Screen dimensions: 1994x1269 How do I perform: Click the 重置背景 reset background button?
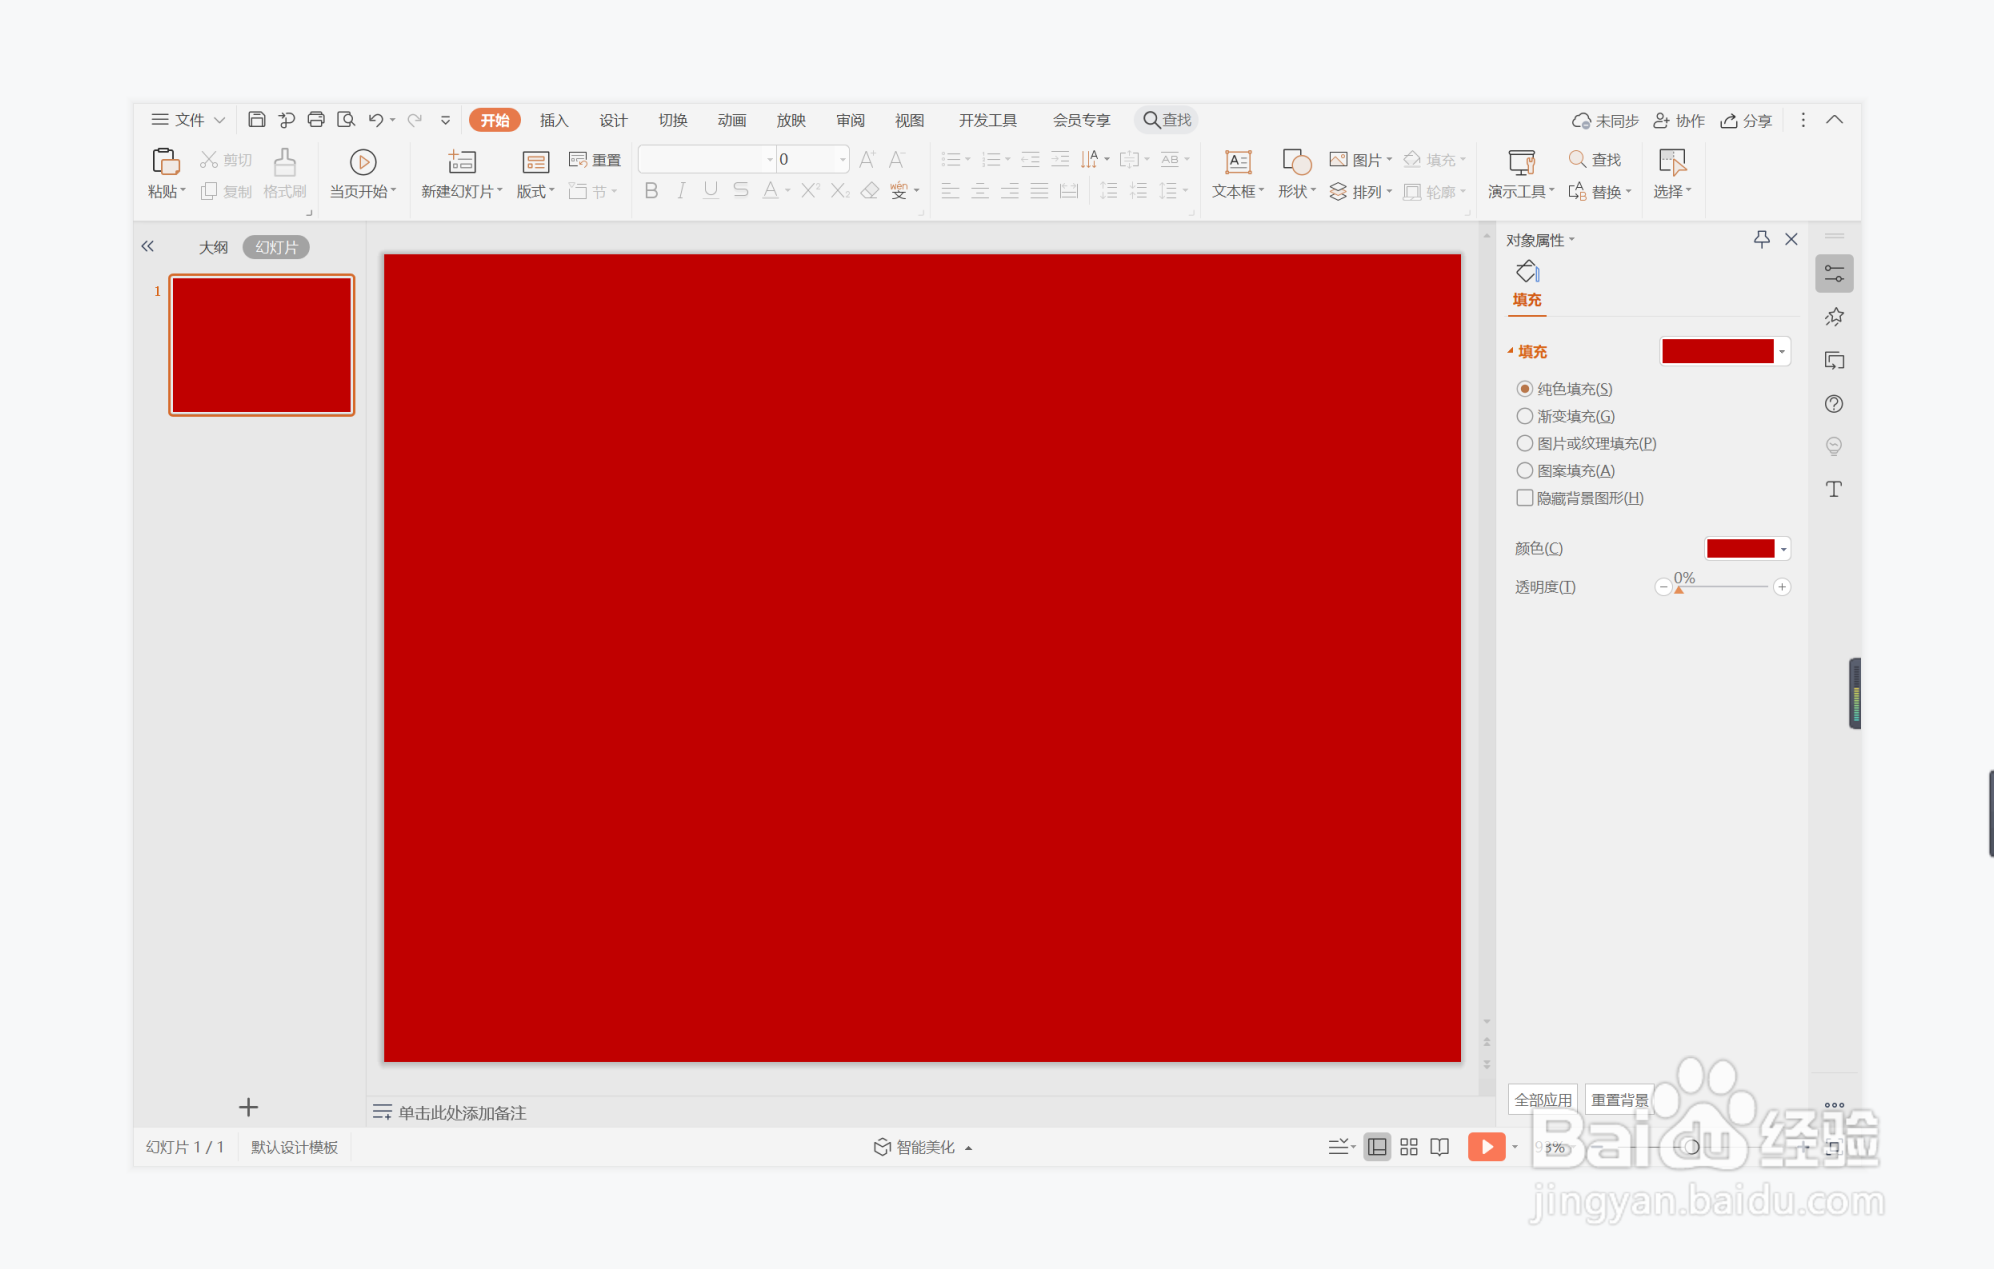click(1619, 1100)
